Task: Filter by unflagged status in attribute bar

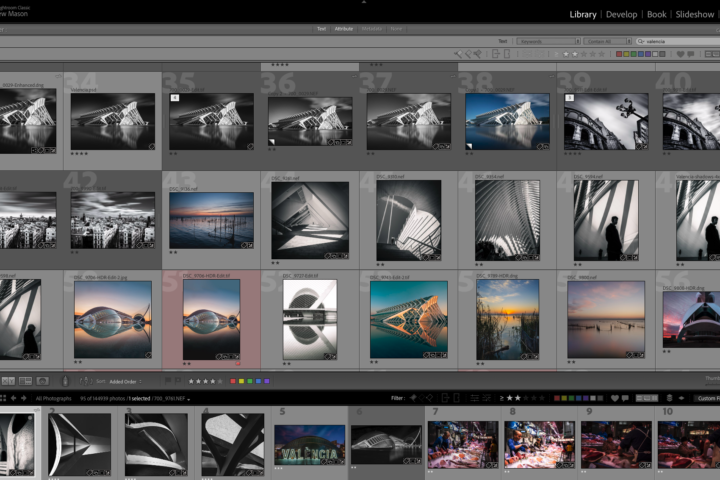Action: pyautogui.click(x=468, y=54)
